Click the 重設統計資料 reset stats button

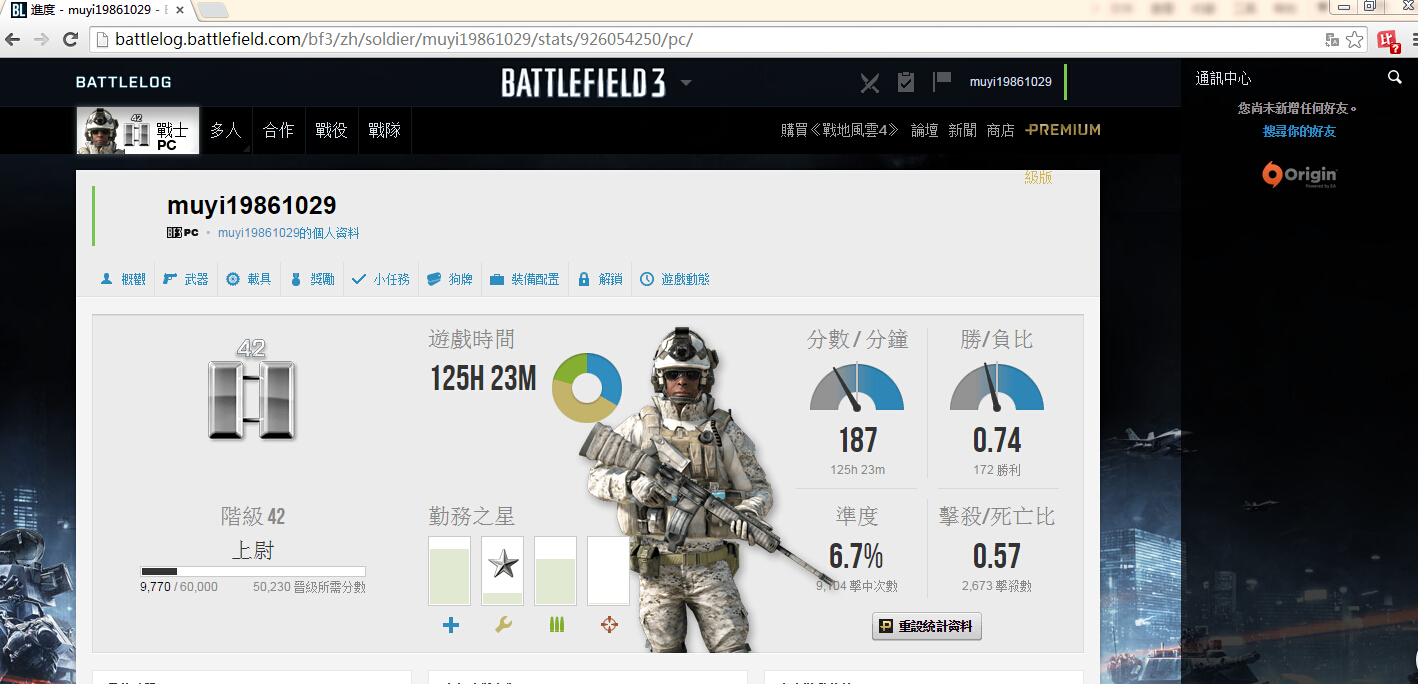[x=927, y=627]
